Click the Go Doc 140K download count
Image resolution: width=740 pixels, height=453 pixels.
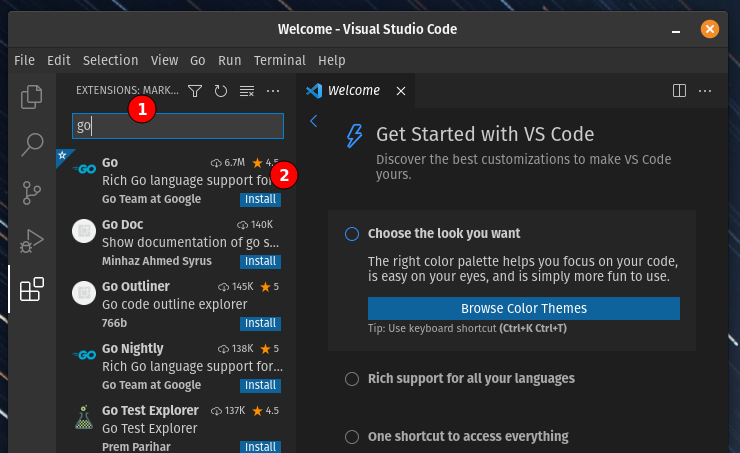tap(255, 225)
